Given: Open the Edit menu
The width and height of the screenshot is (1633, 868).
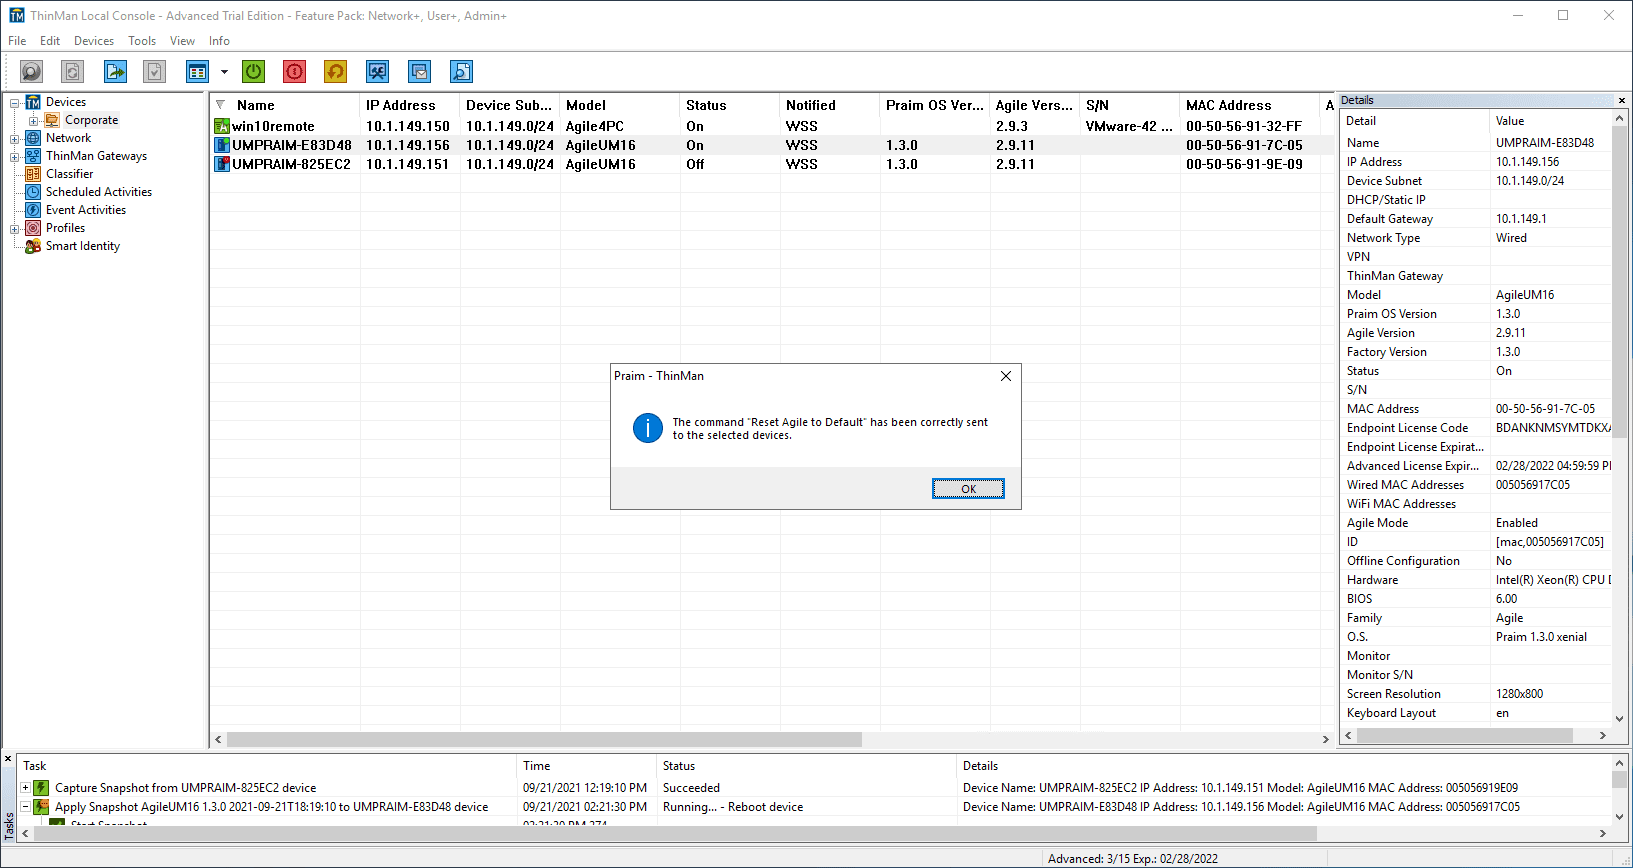Looking at the screenshot, I should pyautogui.click(x=50, y=41).
